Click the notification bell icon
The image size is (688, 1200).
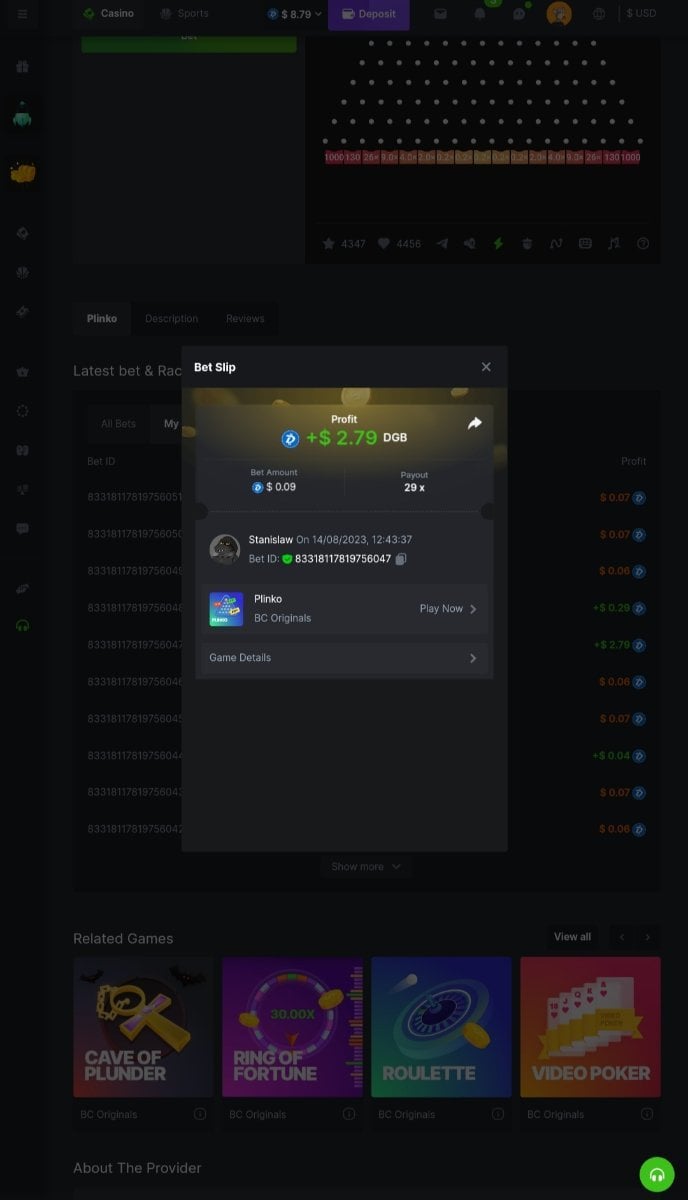click(479, 14)
